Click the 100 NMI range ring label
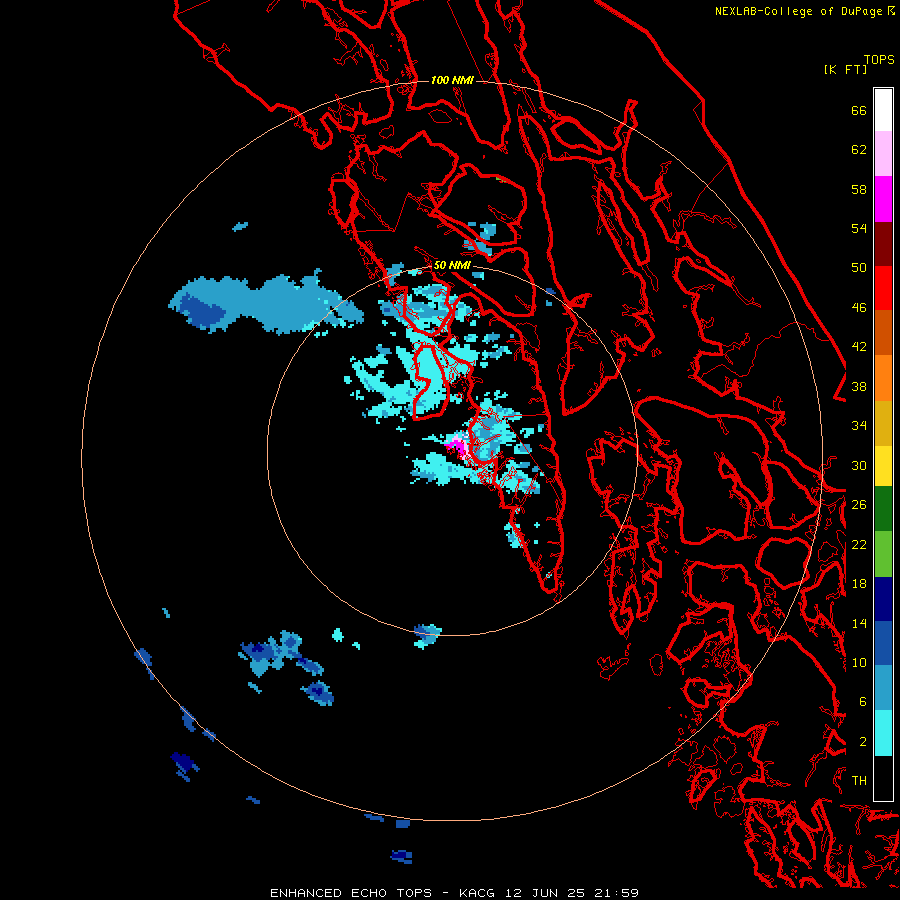The height and width of the screenshot is (900, 900). click(x=452, y=80)
